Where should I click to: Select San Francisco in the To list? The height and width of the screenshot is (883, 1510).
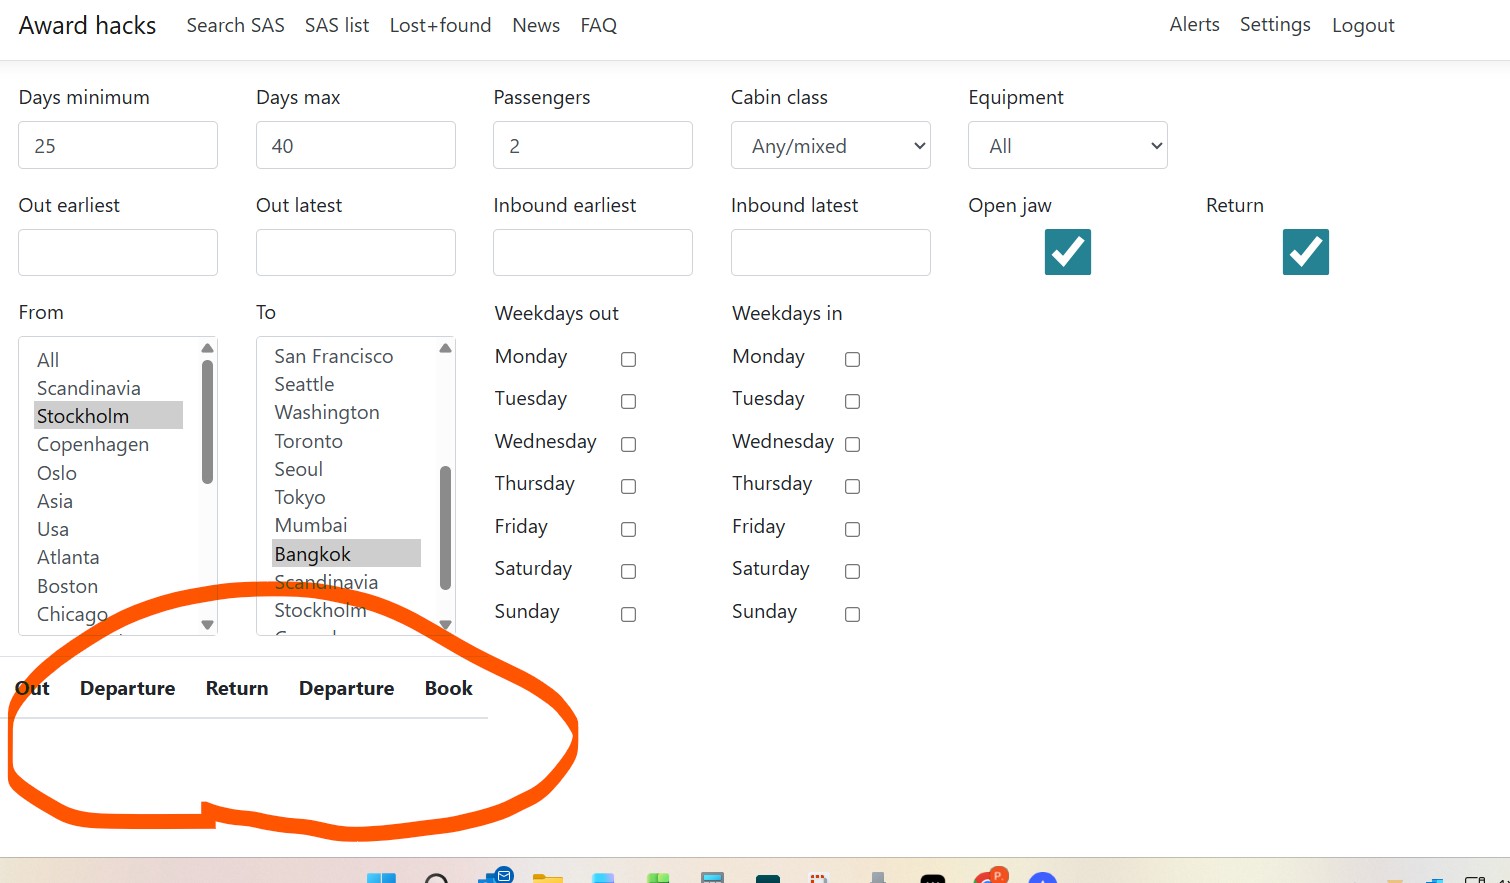point(346,356)
